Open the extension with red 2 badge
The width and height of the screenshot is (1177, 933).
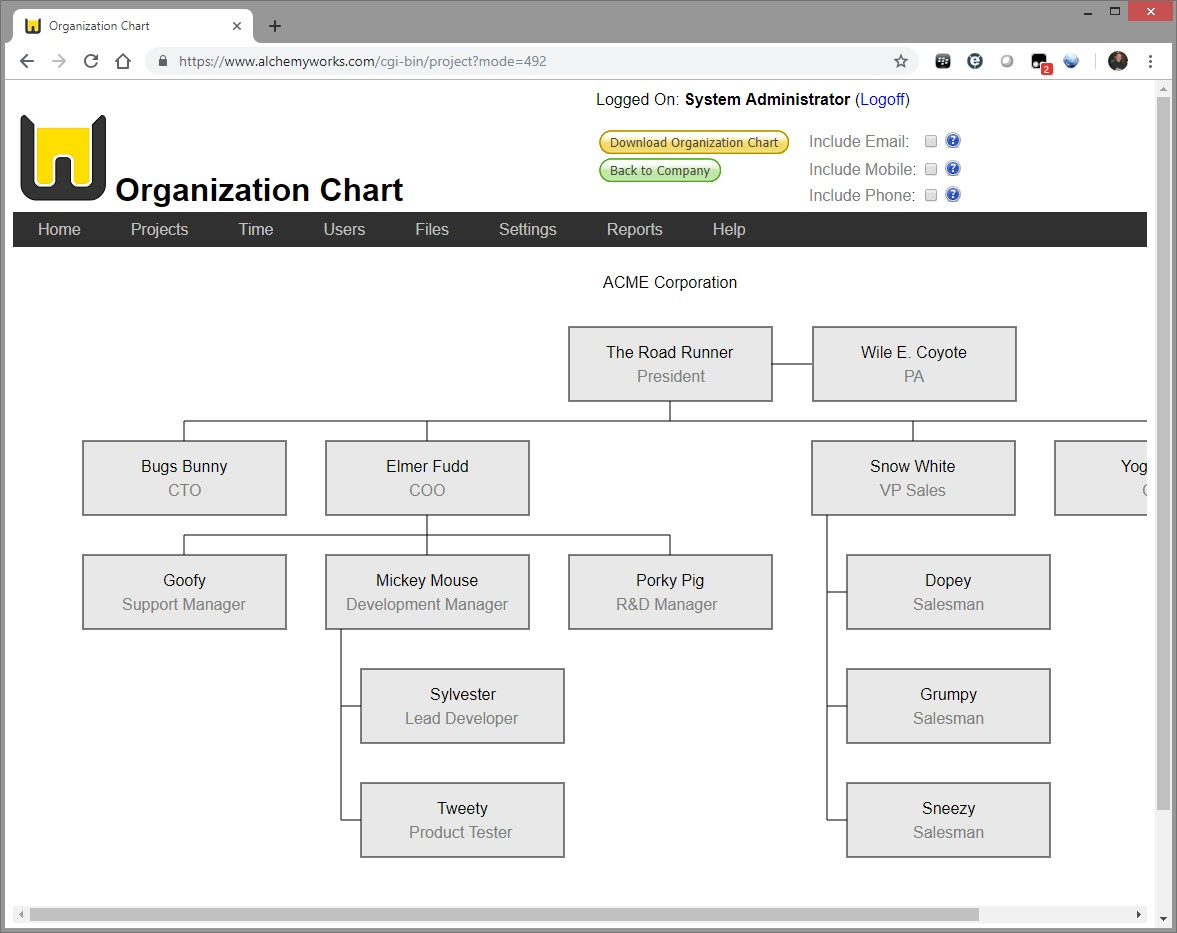click(1040, 62)
